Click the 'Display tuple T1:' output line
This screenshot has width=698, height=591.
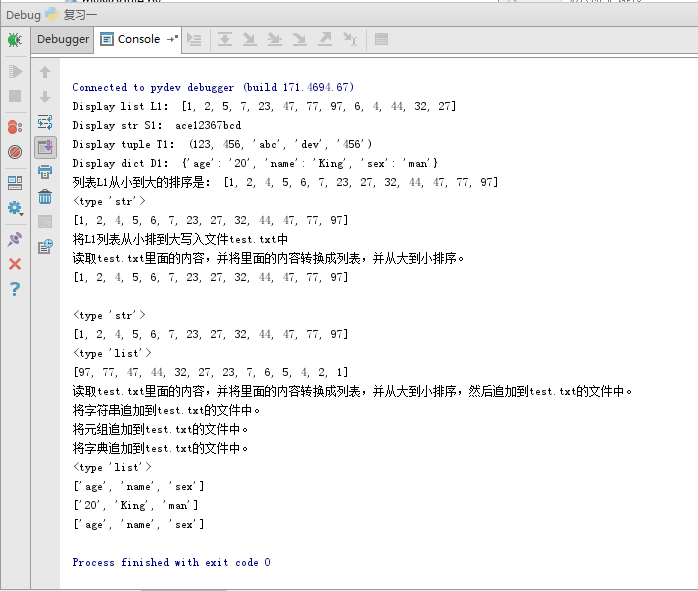click(222, 144)
